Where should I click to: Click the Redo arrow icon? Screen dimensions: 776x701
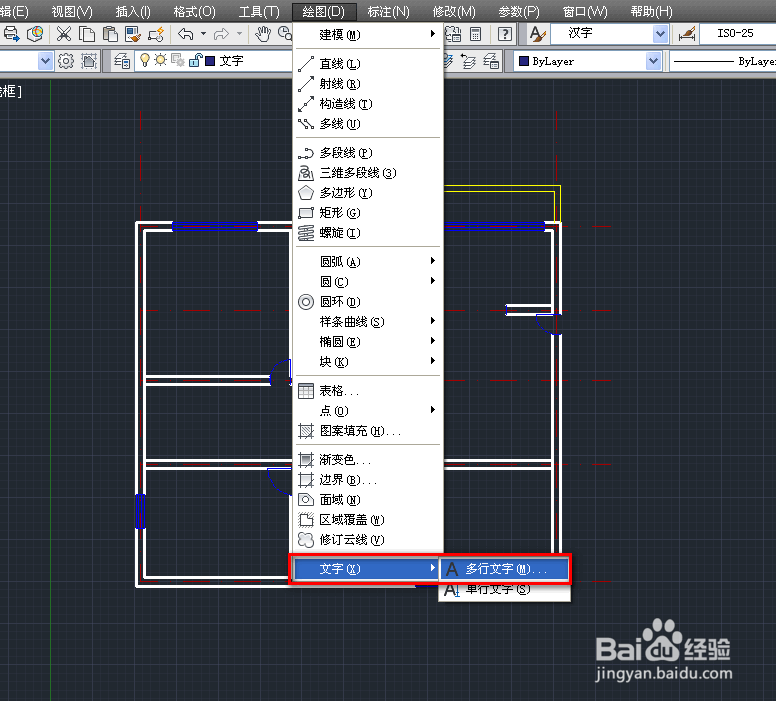[x=221, y=34]
